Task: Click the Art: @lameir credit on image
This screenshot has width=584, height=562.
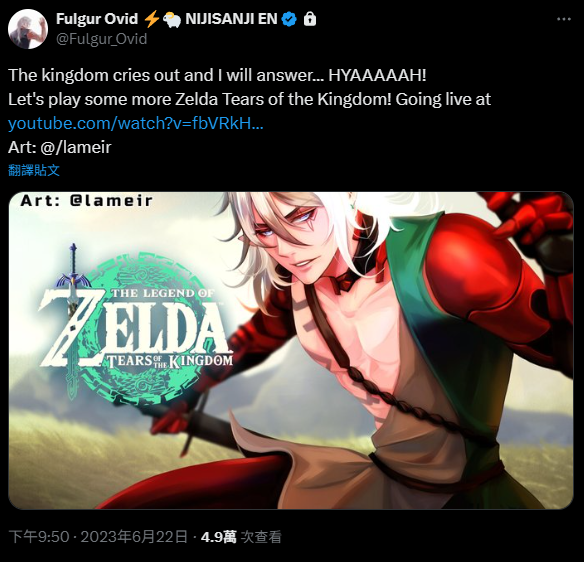Action: pyautogui.click(x=86, y=201)
